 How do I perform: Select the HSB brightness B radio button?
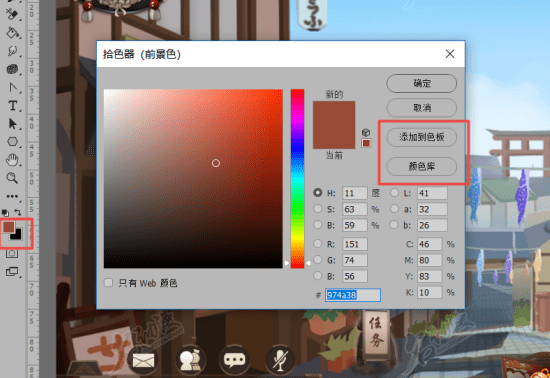pyautogui.click(x=317, y=225)
